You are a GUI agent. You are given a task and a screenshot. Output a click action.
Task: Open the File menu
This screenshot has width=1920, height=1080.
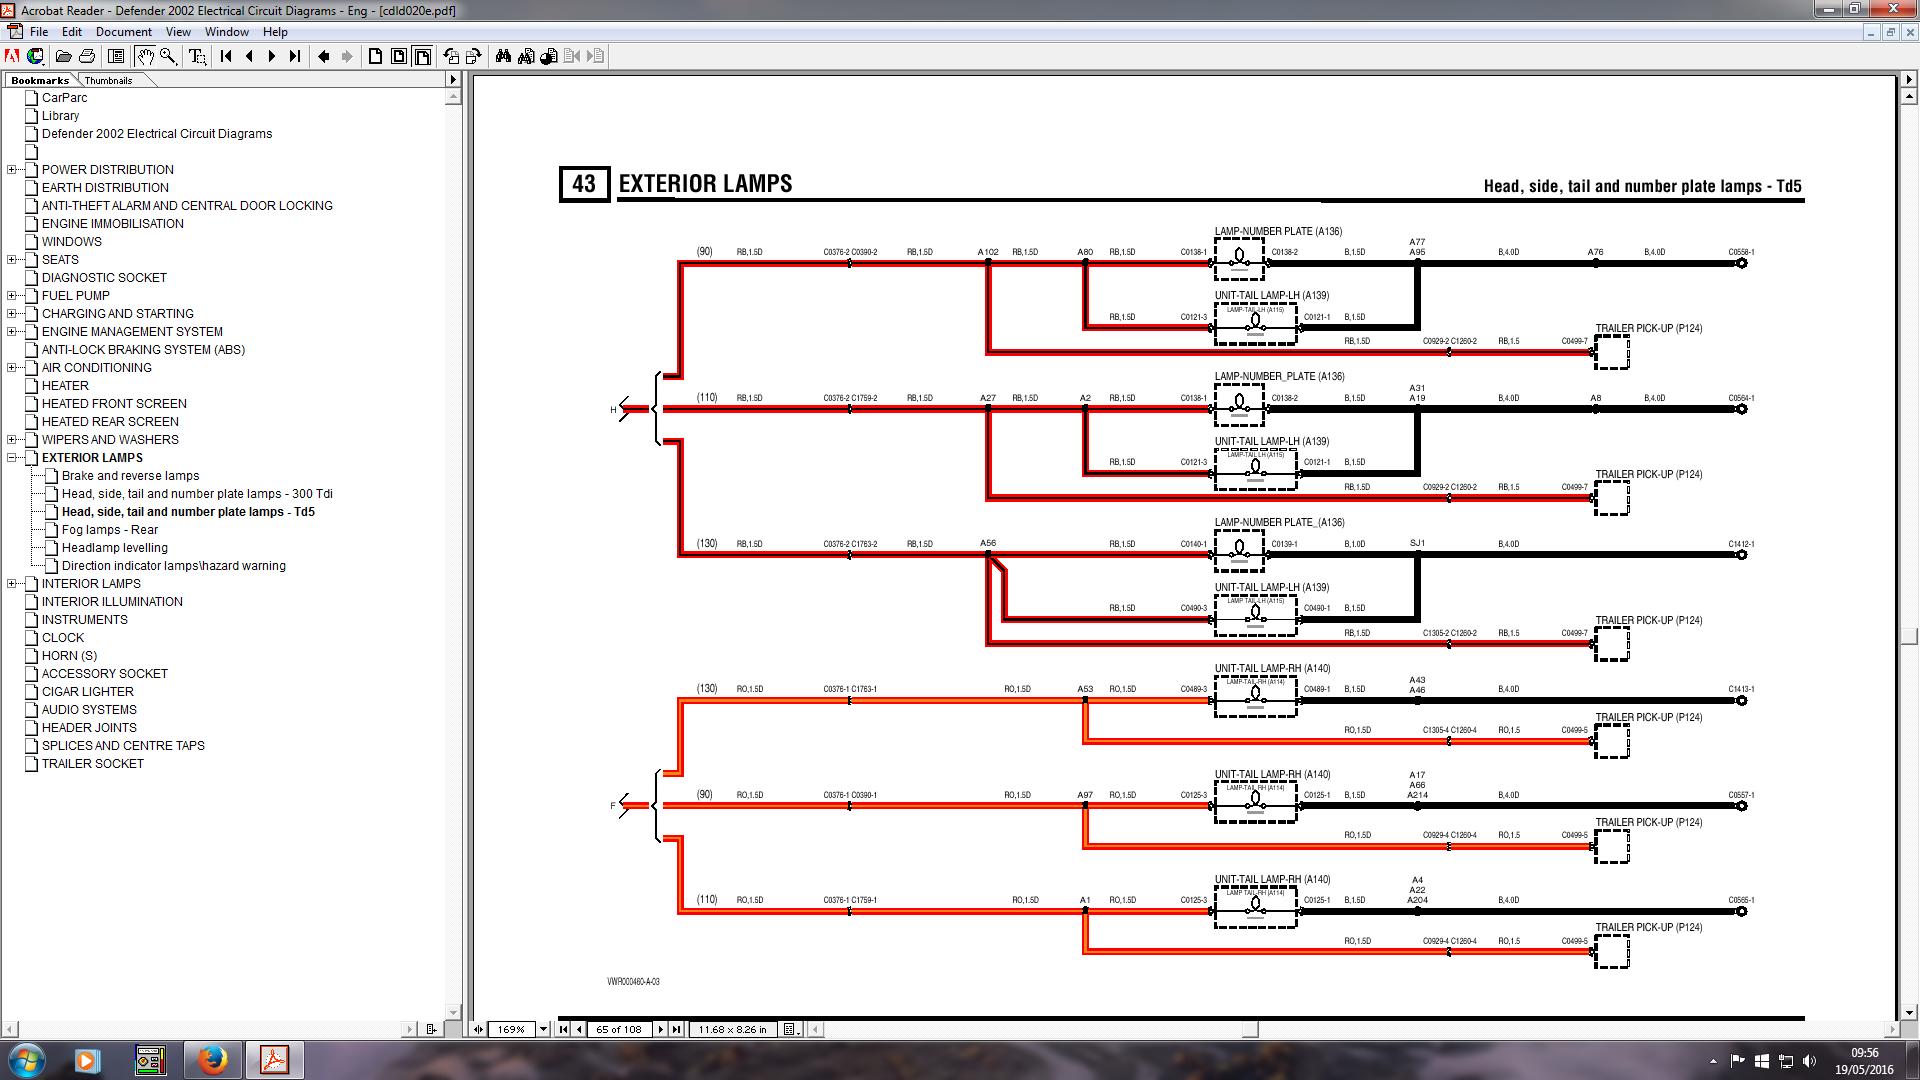tap(39, 32)
